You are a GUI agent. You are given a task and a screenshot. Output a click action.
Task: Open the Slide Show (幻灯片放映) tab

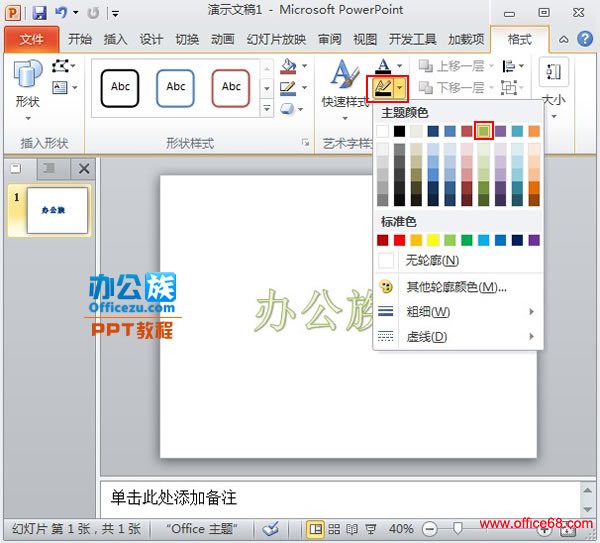click(276, 39)
